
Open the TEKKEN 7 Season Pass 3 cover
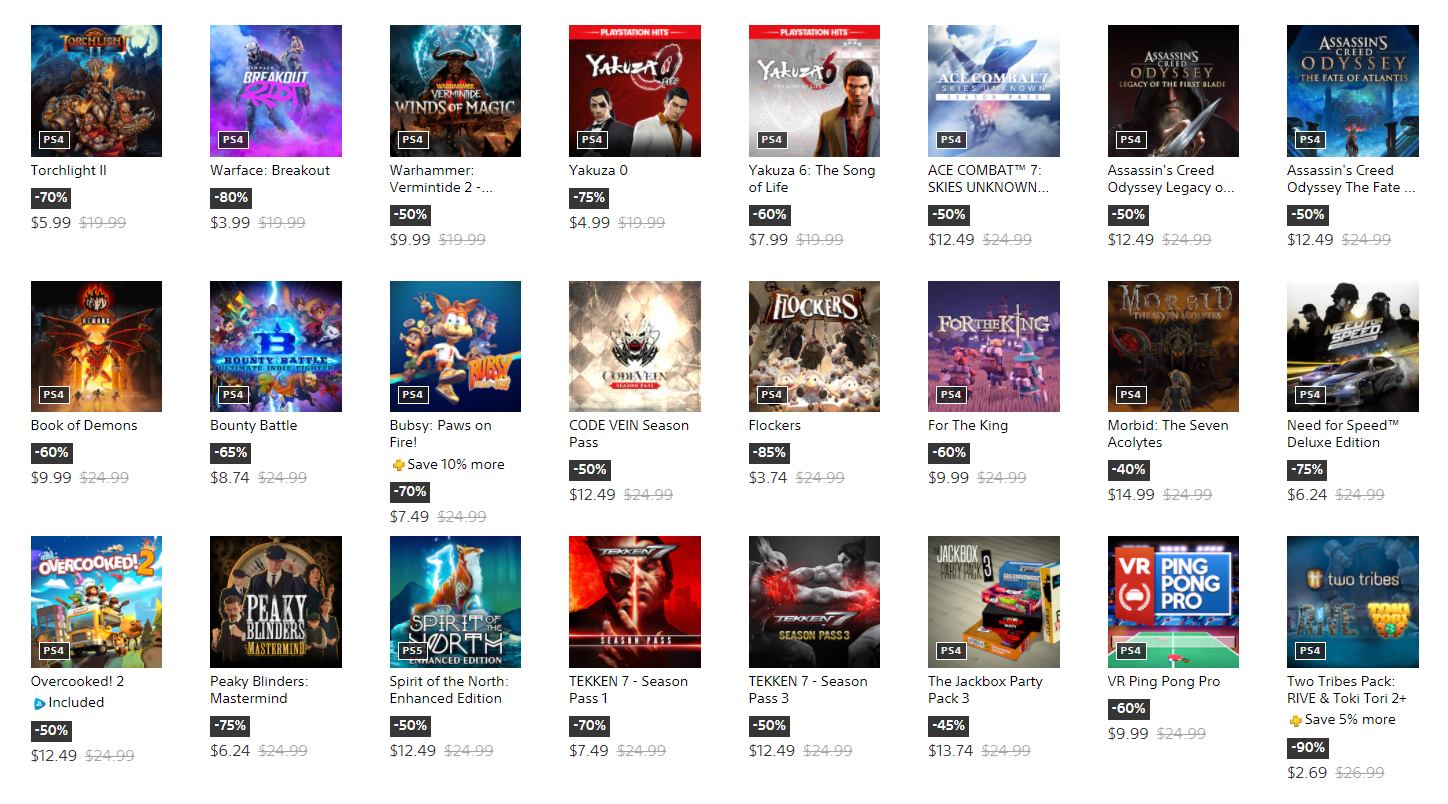[814, 602]
